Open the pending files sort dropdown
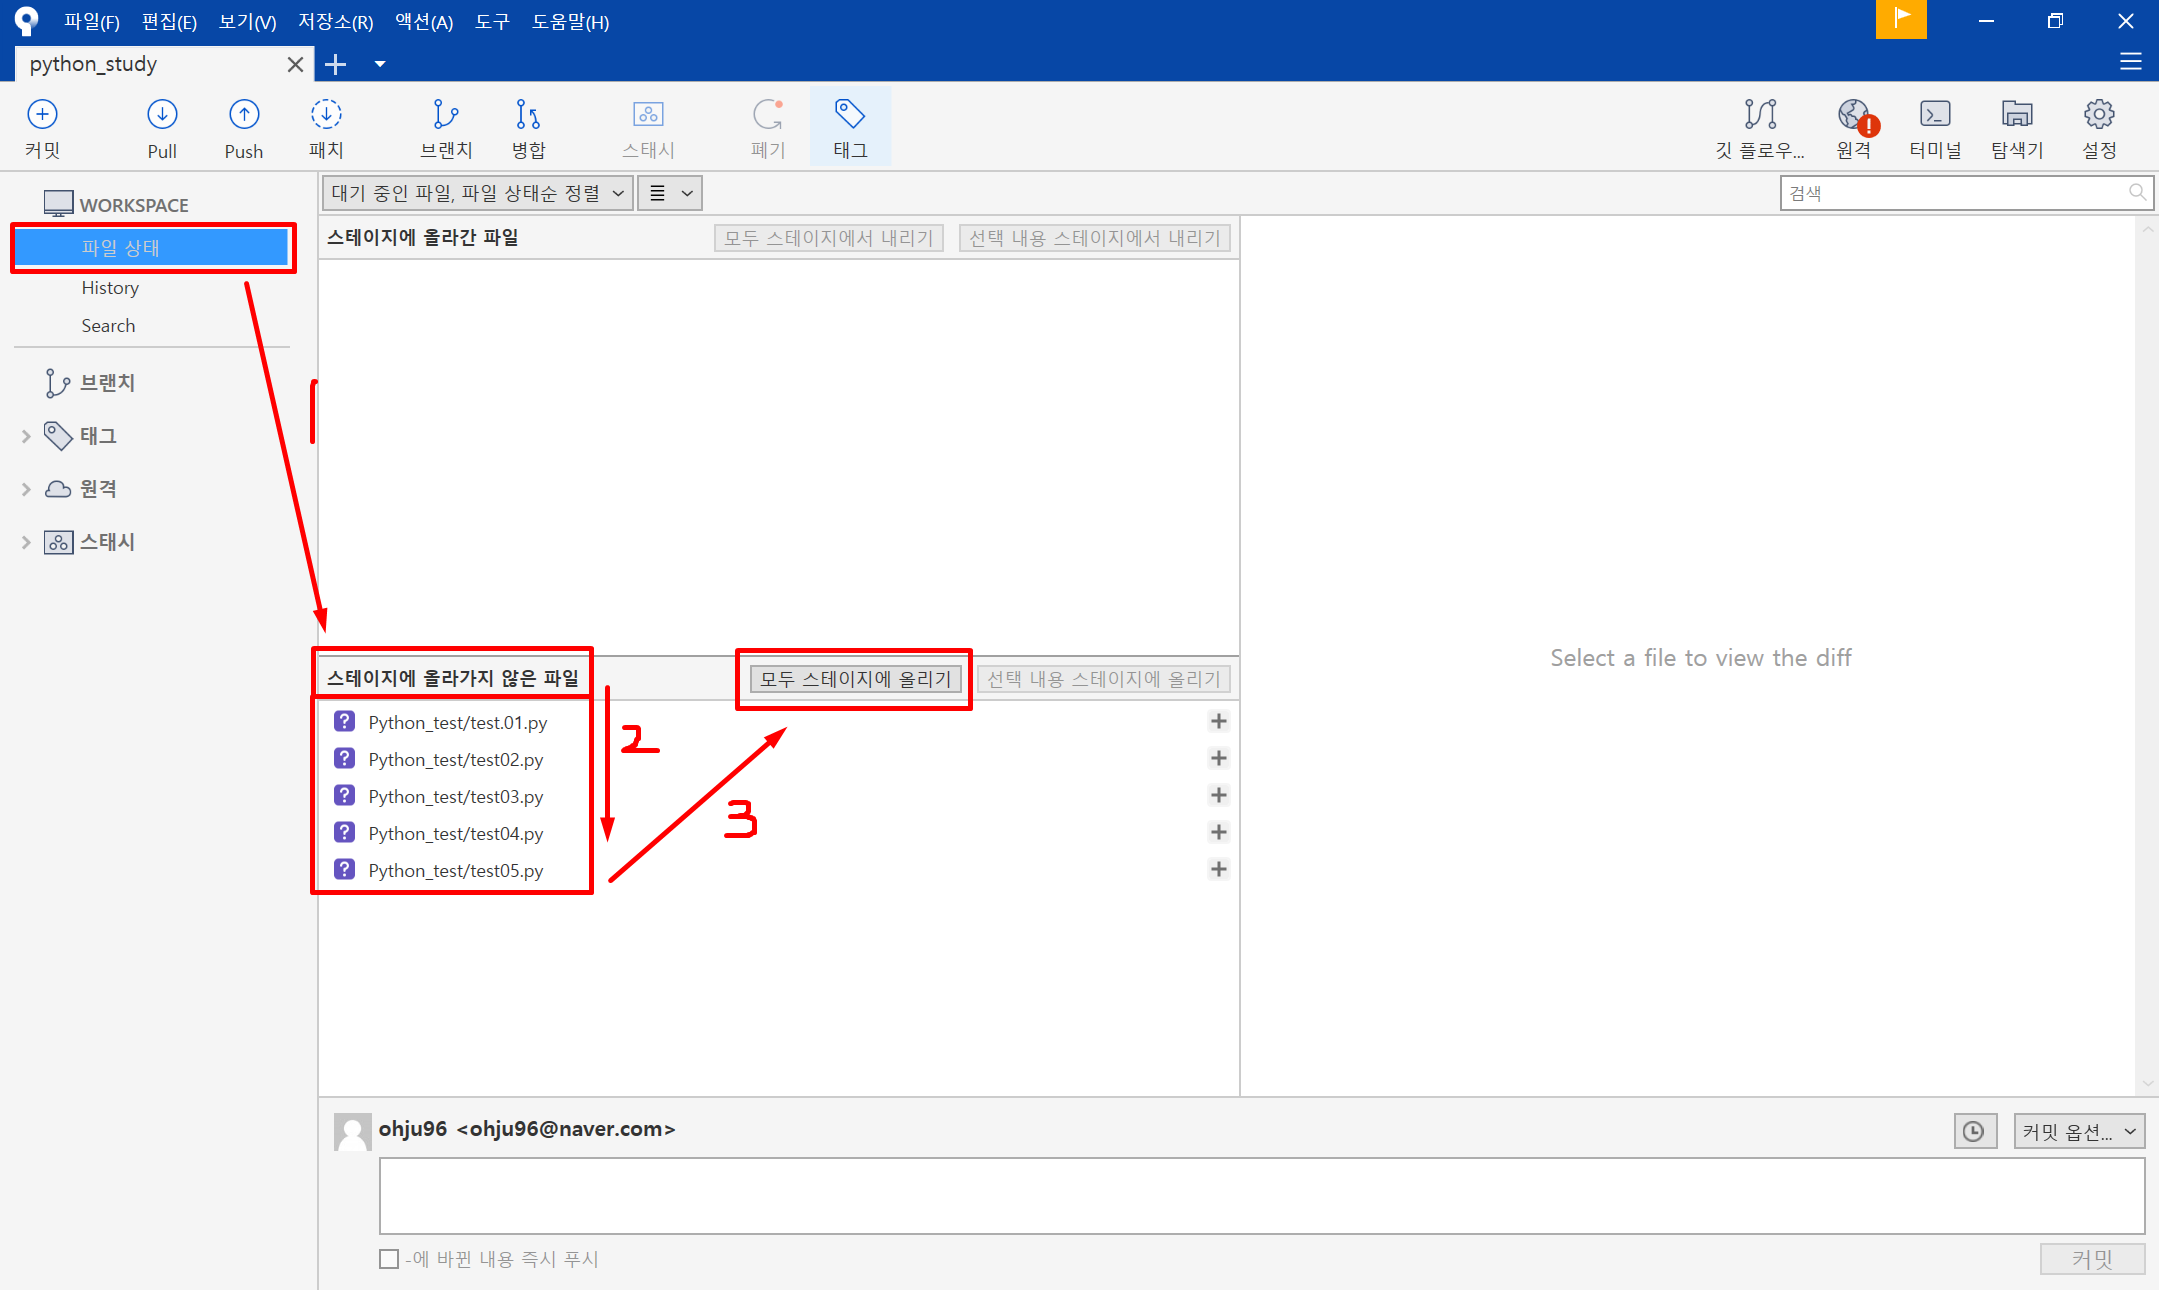Screen dimensions: 2159x1290 (x=477, y=193)
